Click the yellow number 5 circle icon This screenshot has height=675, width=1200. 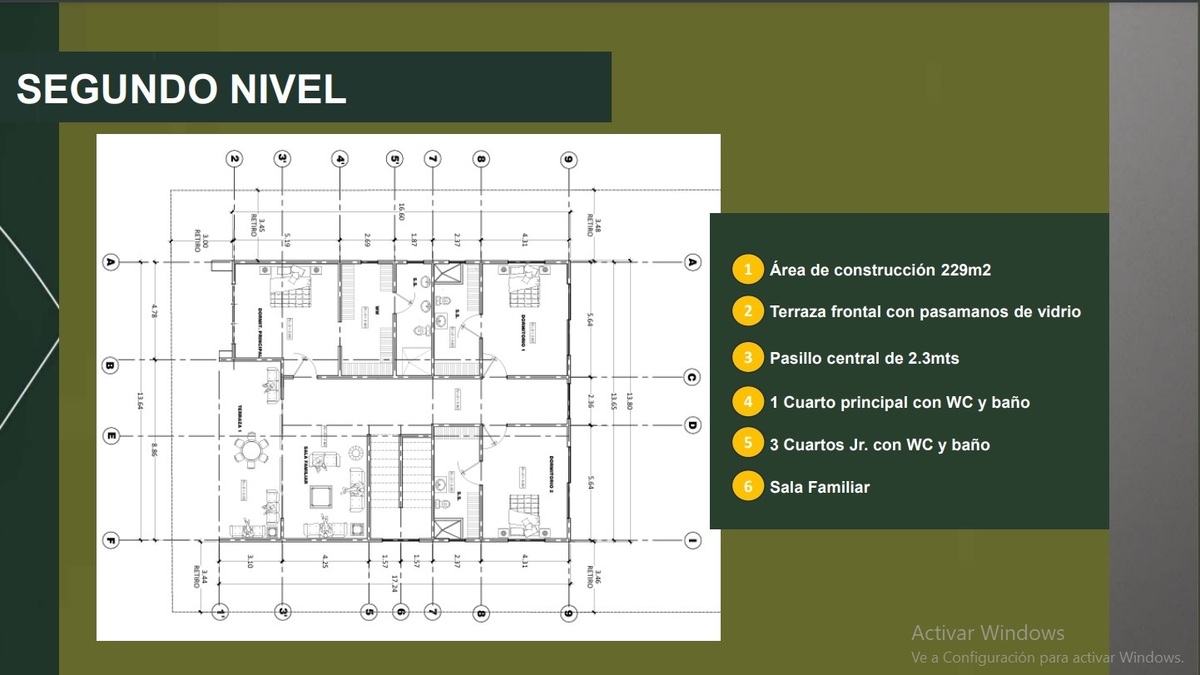pyautogui.click(x=746, y=443)
